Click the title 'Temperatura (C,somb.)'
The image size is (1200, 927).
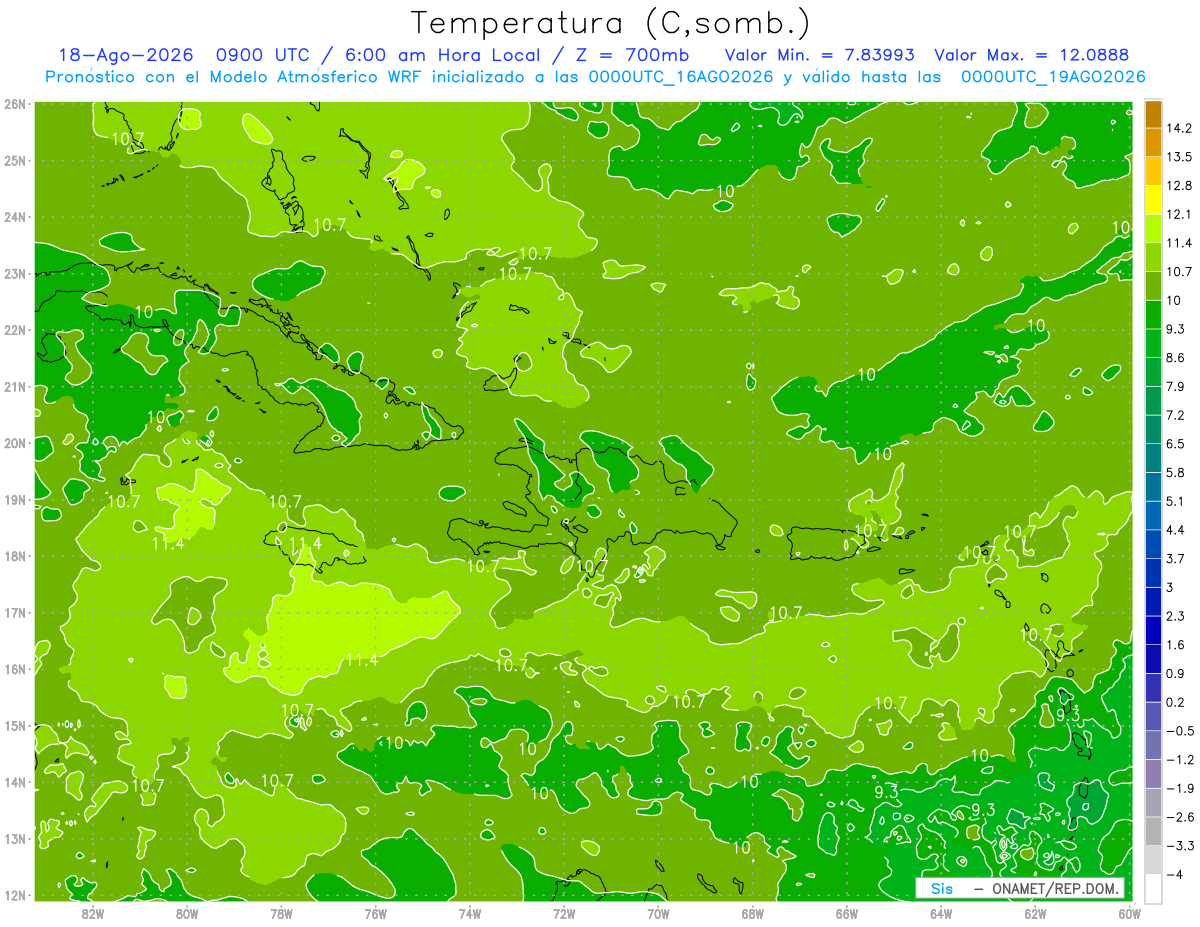pos(610,23)
